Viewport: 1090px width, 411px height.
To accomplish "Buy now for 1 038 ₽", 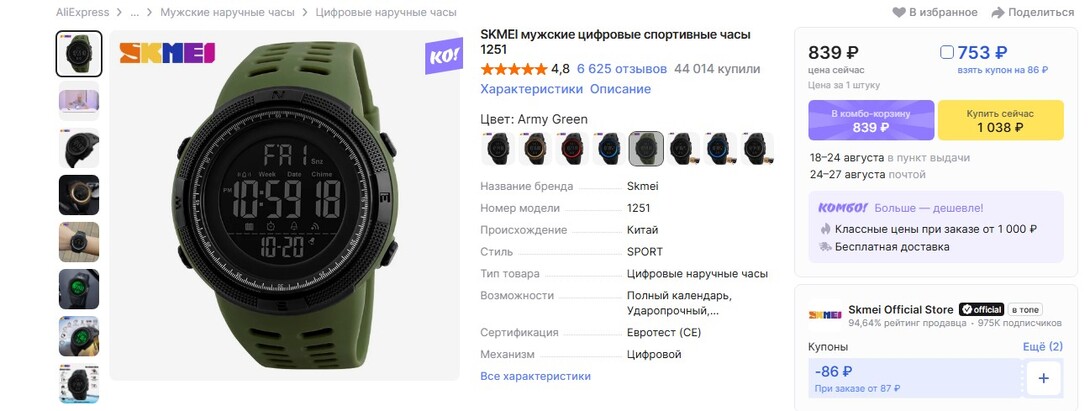I will tap(1000, 120).
